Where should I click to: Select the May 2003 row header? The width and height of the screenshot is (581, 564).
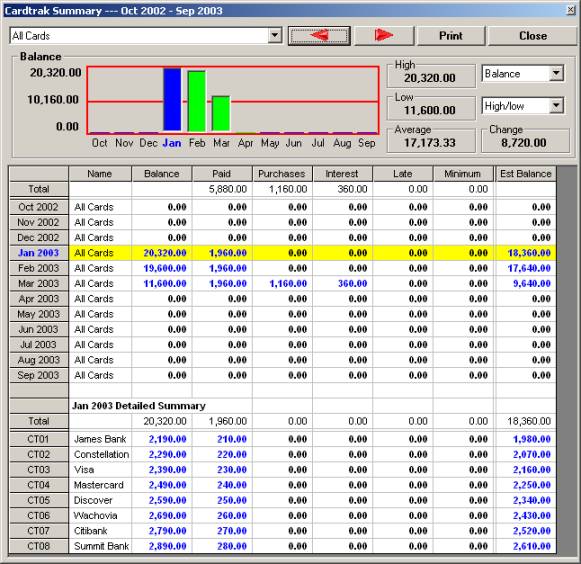click(39, 314)
